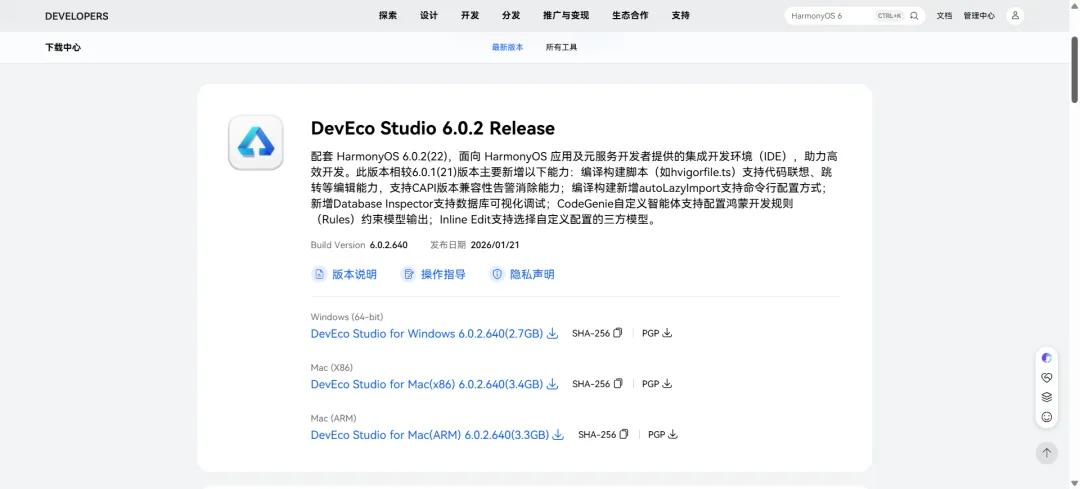Copy SHA-256 for the Windows package
This screenshot has height=489, width=1080.
[618, 333]
